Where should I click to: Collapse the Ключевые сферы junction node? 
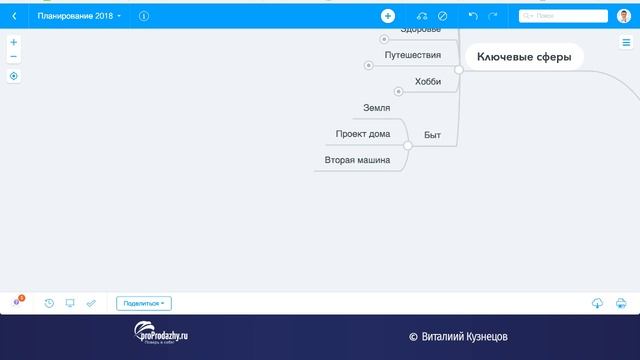[x=459, y=70]
